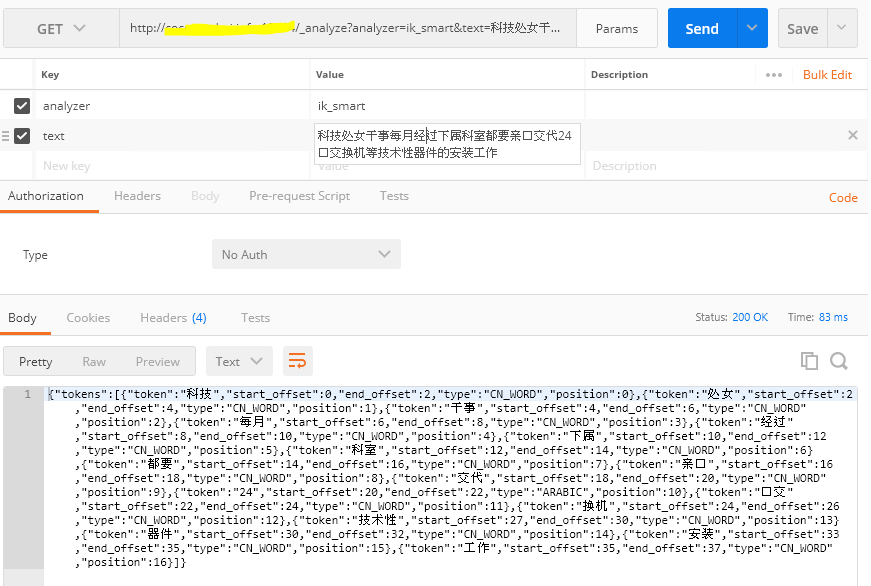871x586 pixels.
Task: Switch to the Cookies tab
Action: tap(88, 317)
